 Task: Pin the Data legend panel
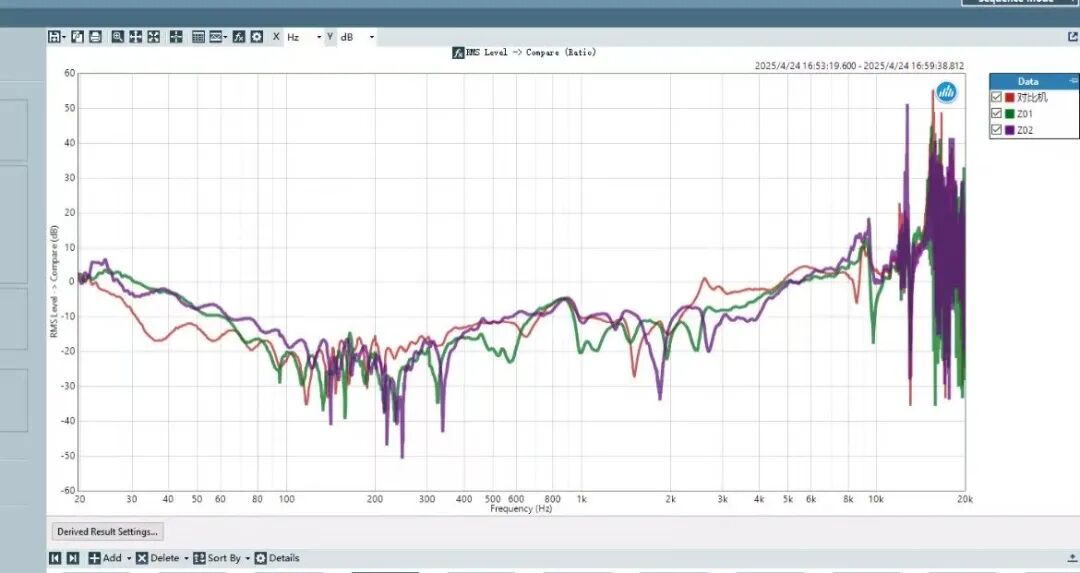(x=1073, y=81)
